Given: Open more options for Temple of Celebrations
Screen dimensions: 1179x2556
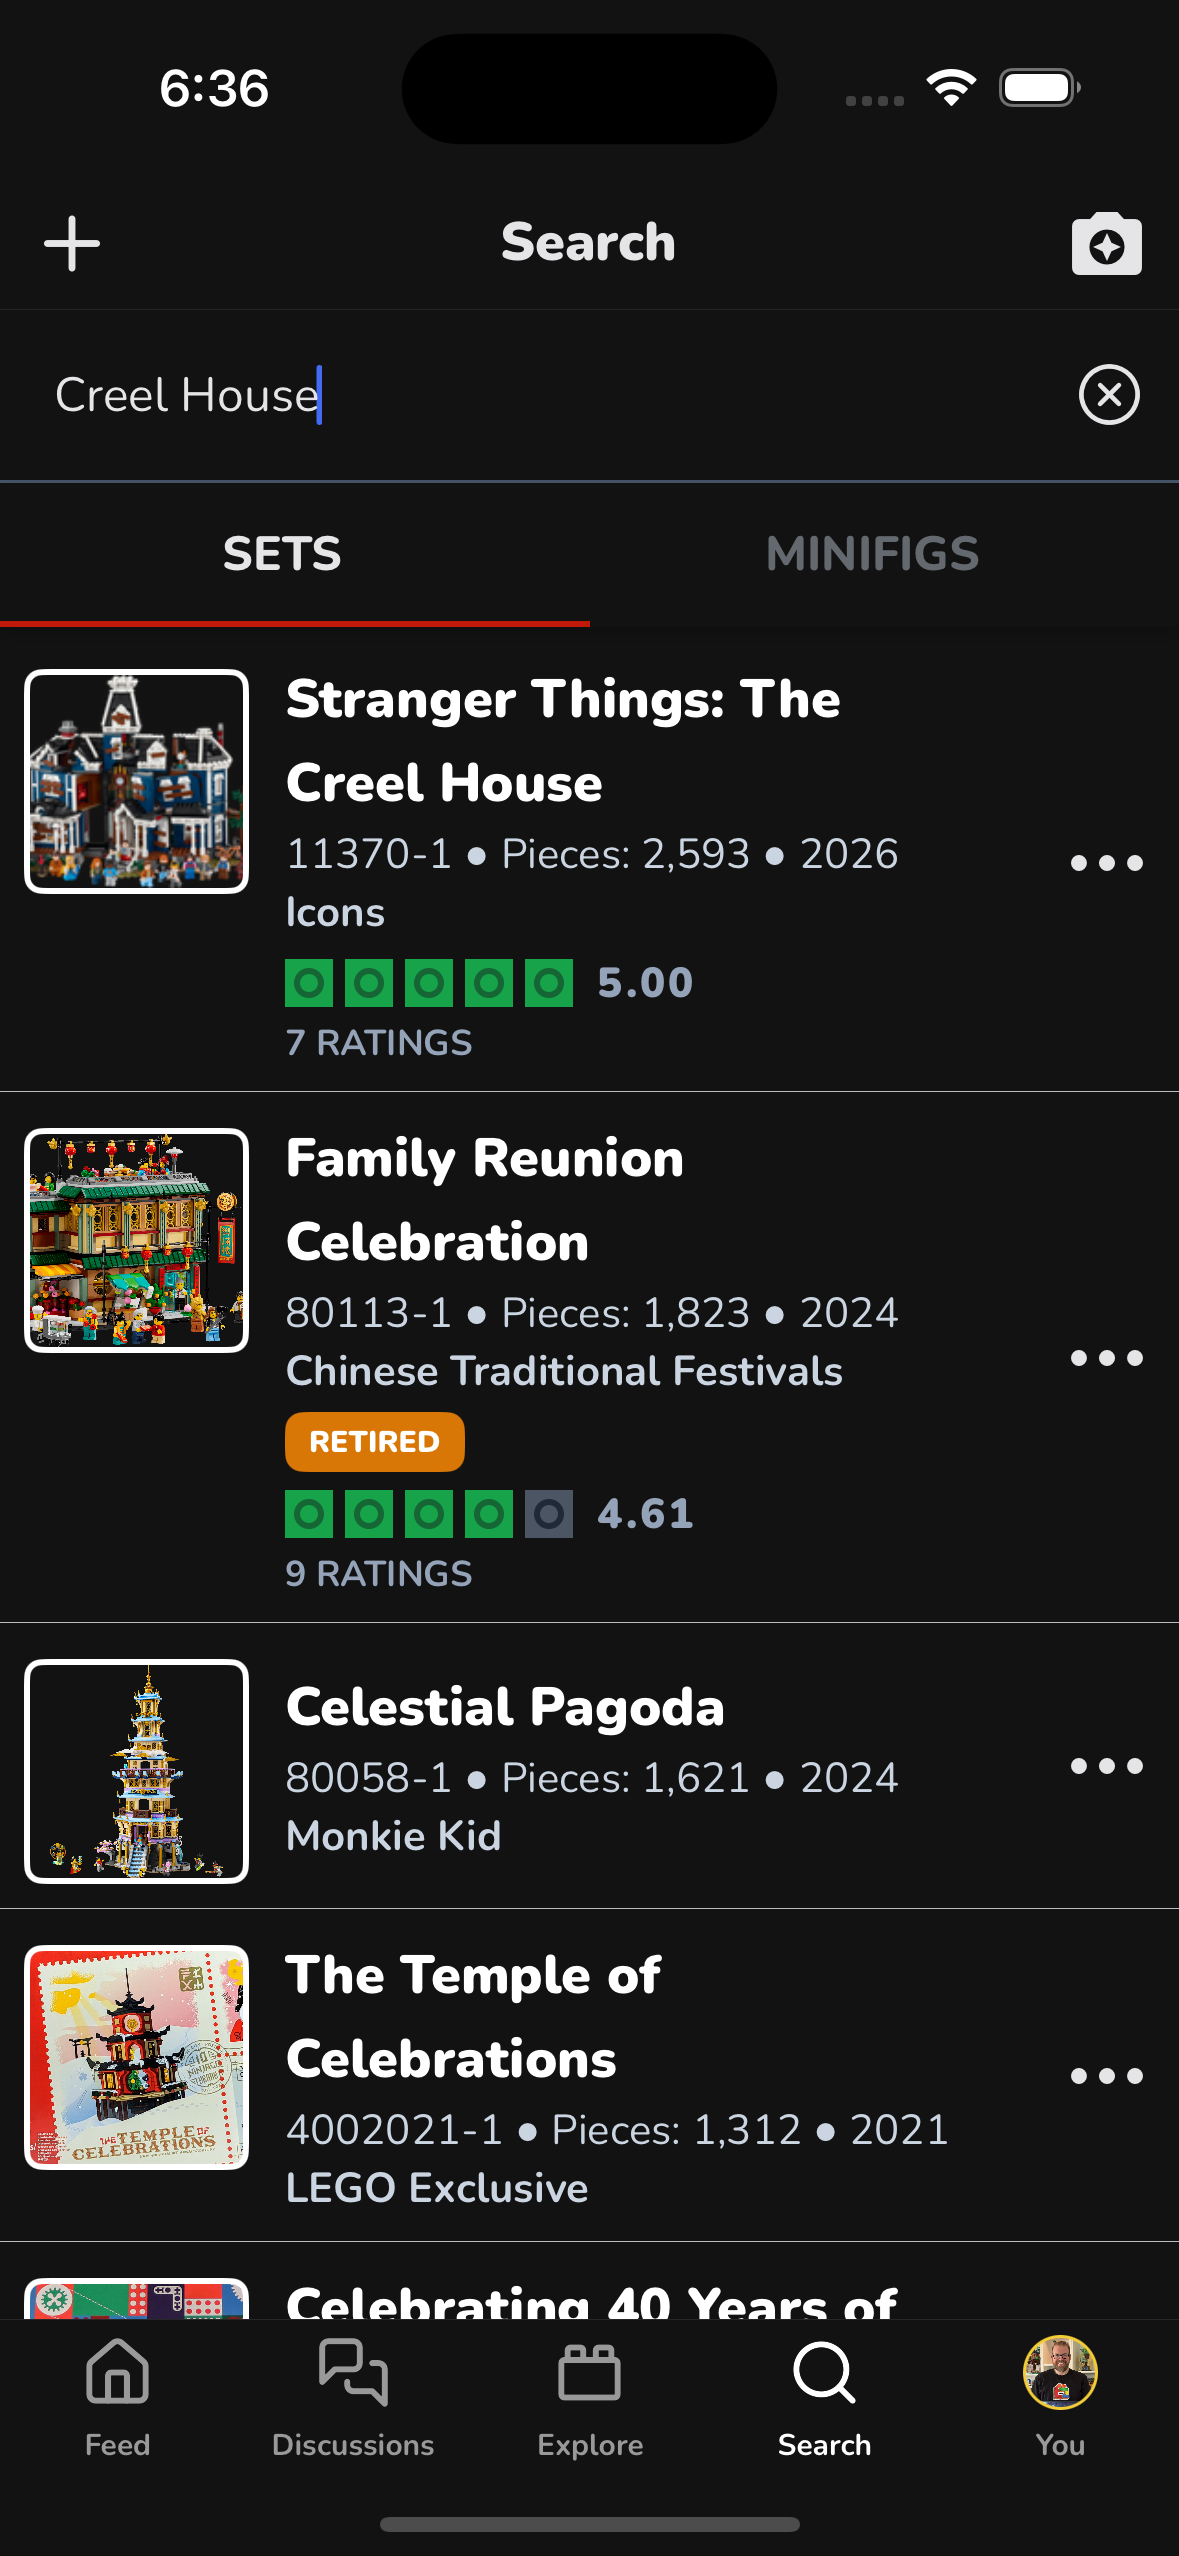Looking at the screenshot, I should (1106, 2076).
